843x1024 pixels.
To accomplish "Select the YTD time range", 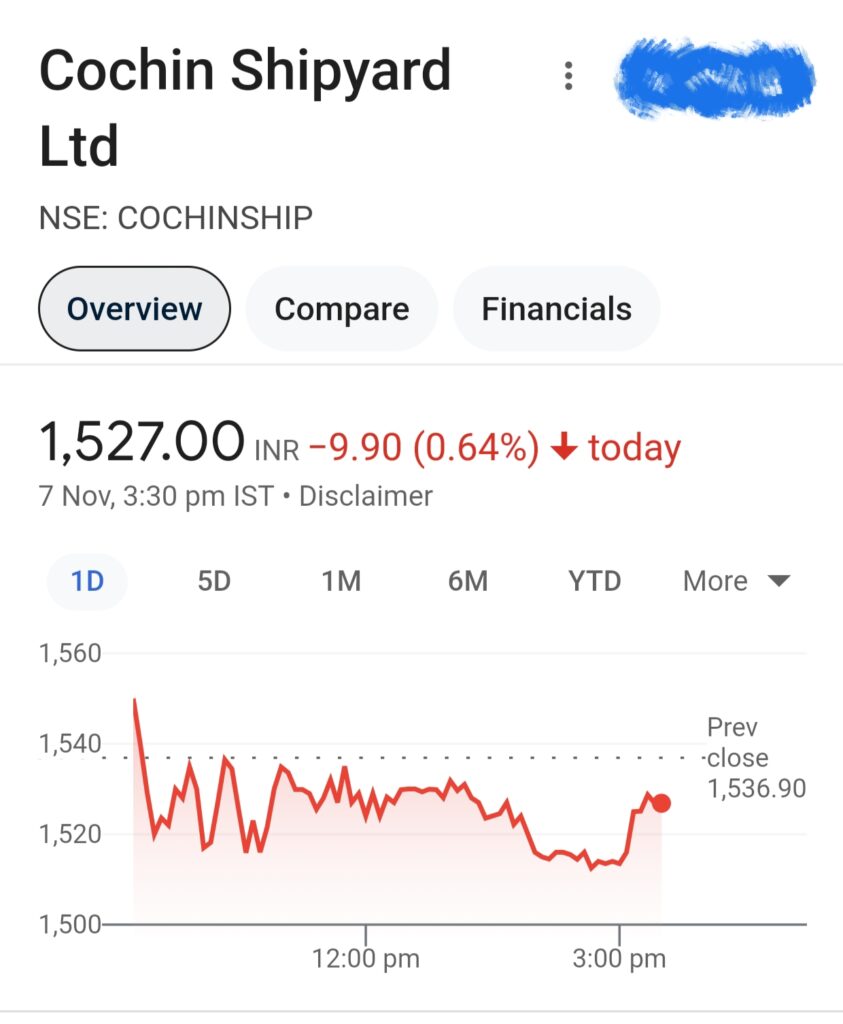I will [594, 581].
